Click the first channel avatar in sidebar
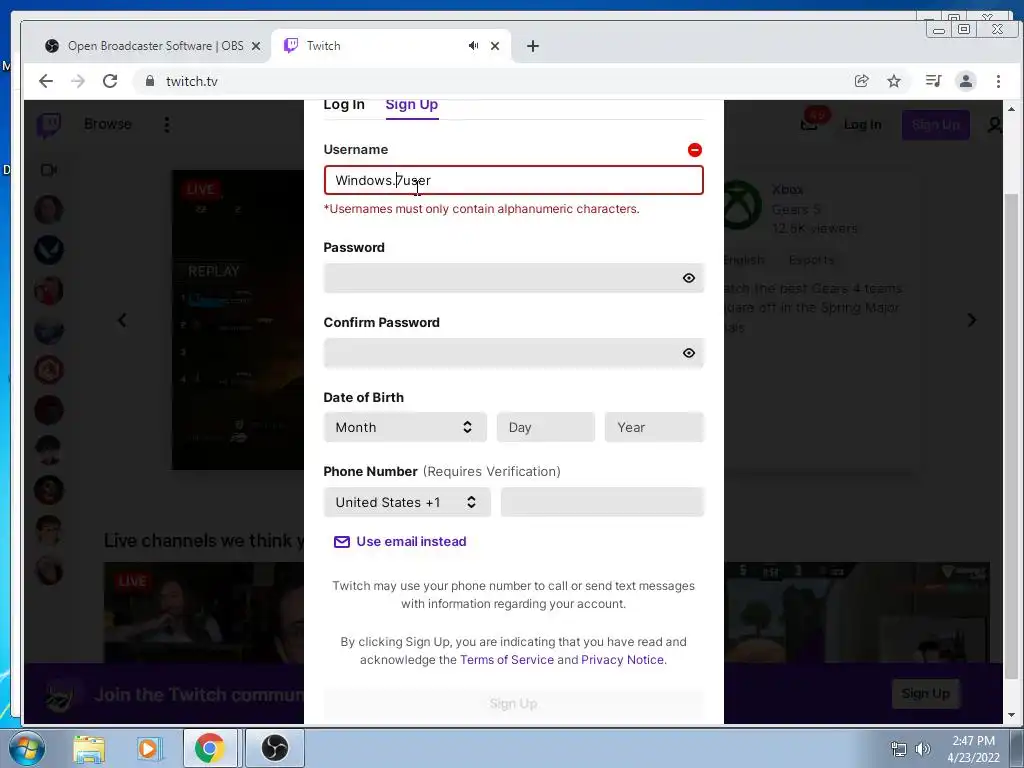This screenshot has width=1024, height=768. [49, 210]
